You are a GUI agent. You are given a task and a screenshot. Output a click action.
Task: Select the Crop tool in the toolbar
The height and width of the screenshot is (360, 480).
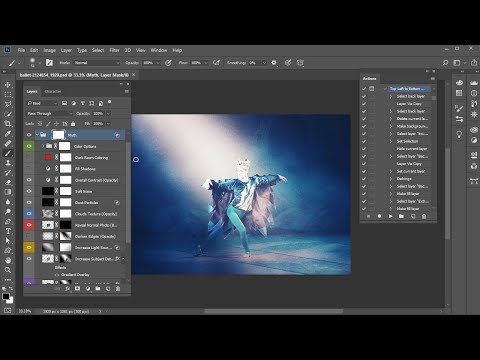[x=8, y=124]
